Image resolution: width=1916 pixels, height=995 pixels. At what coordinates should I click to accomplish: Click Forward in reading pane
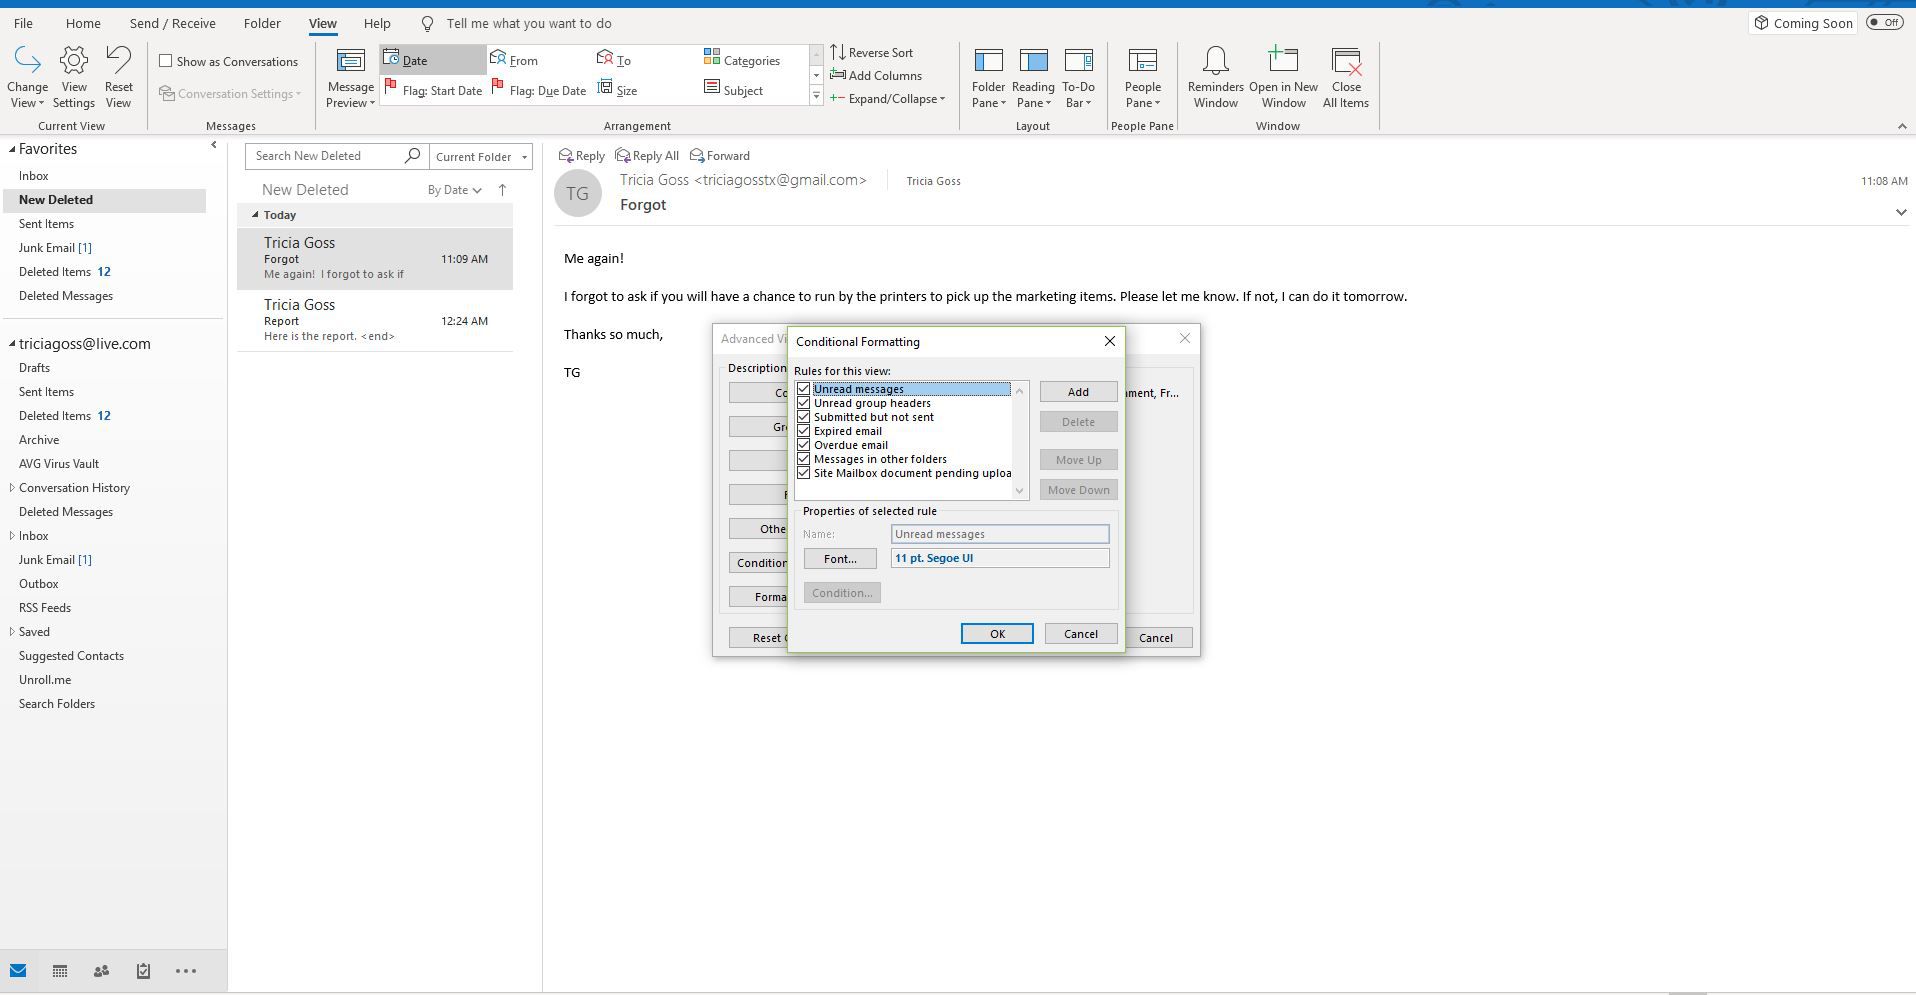coord(720,156)
